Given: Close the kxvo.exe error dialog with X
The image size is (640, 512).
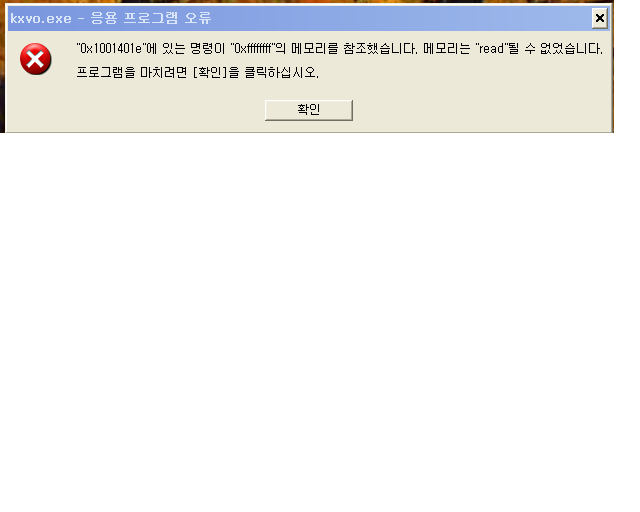Looking at the screenshot, I should point(599,18).
